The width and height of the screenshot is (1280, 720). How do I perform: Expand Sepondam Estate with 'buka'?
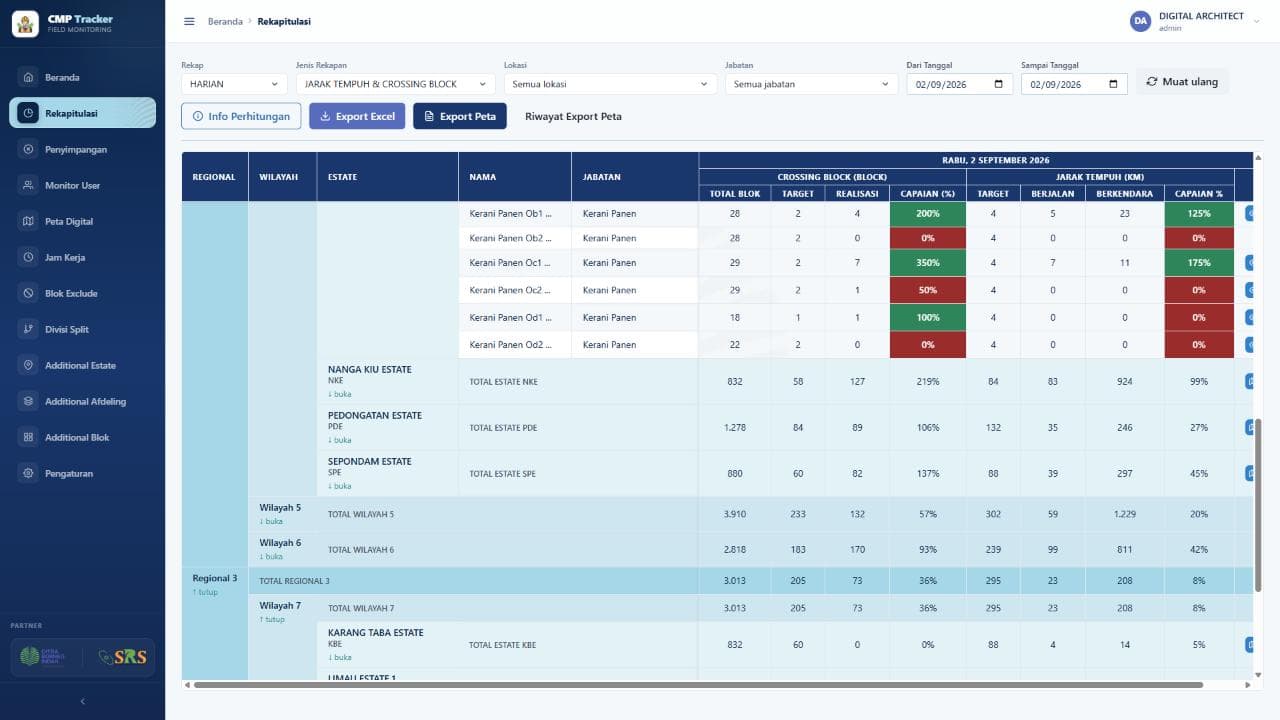(340, 486)
